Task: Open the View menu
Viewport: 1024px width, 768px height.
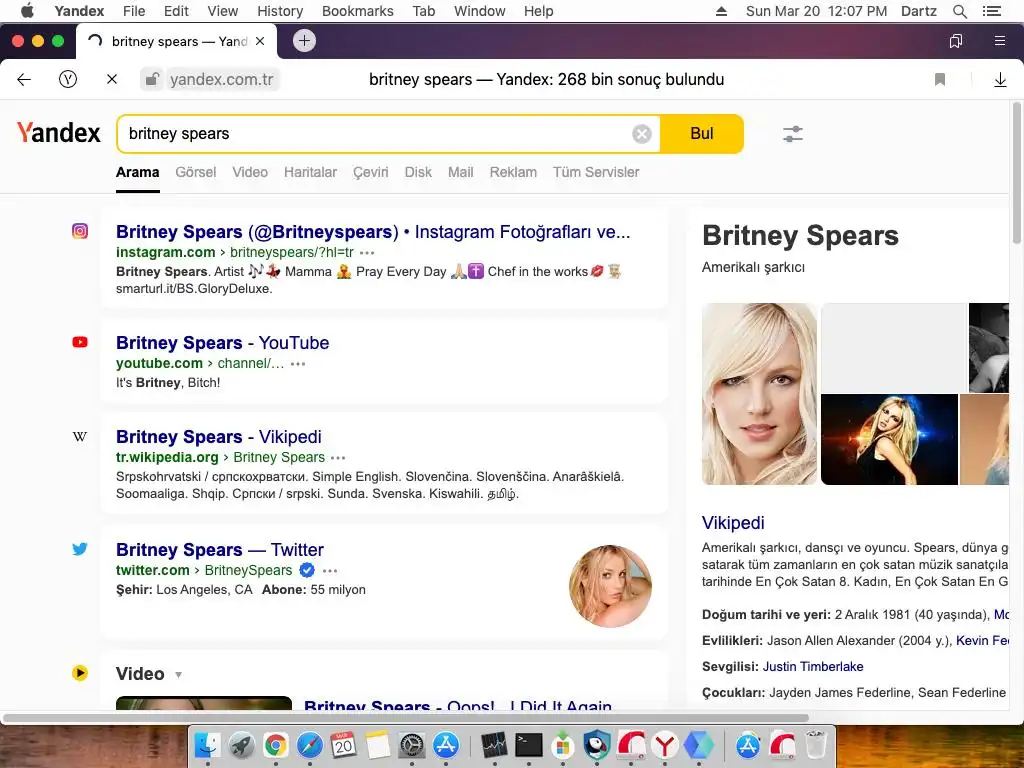Action: [223, 11]
